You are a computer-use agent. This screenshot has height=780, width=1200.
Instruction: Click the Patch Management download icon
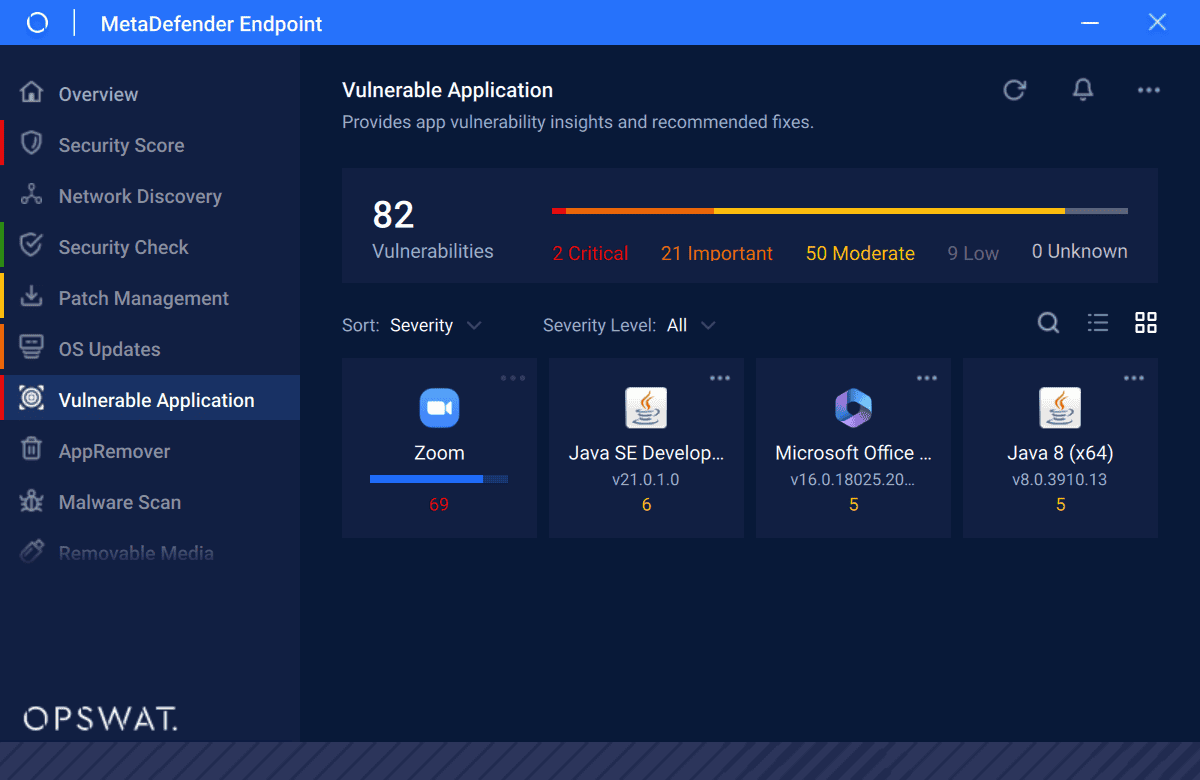pos(32,297)
